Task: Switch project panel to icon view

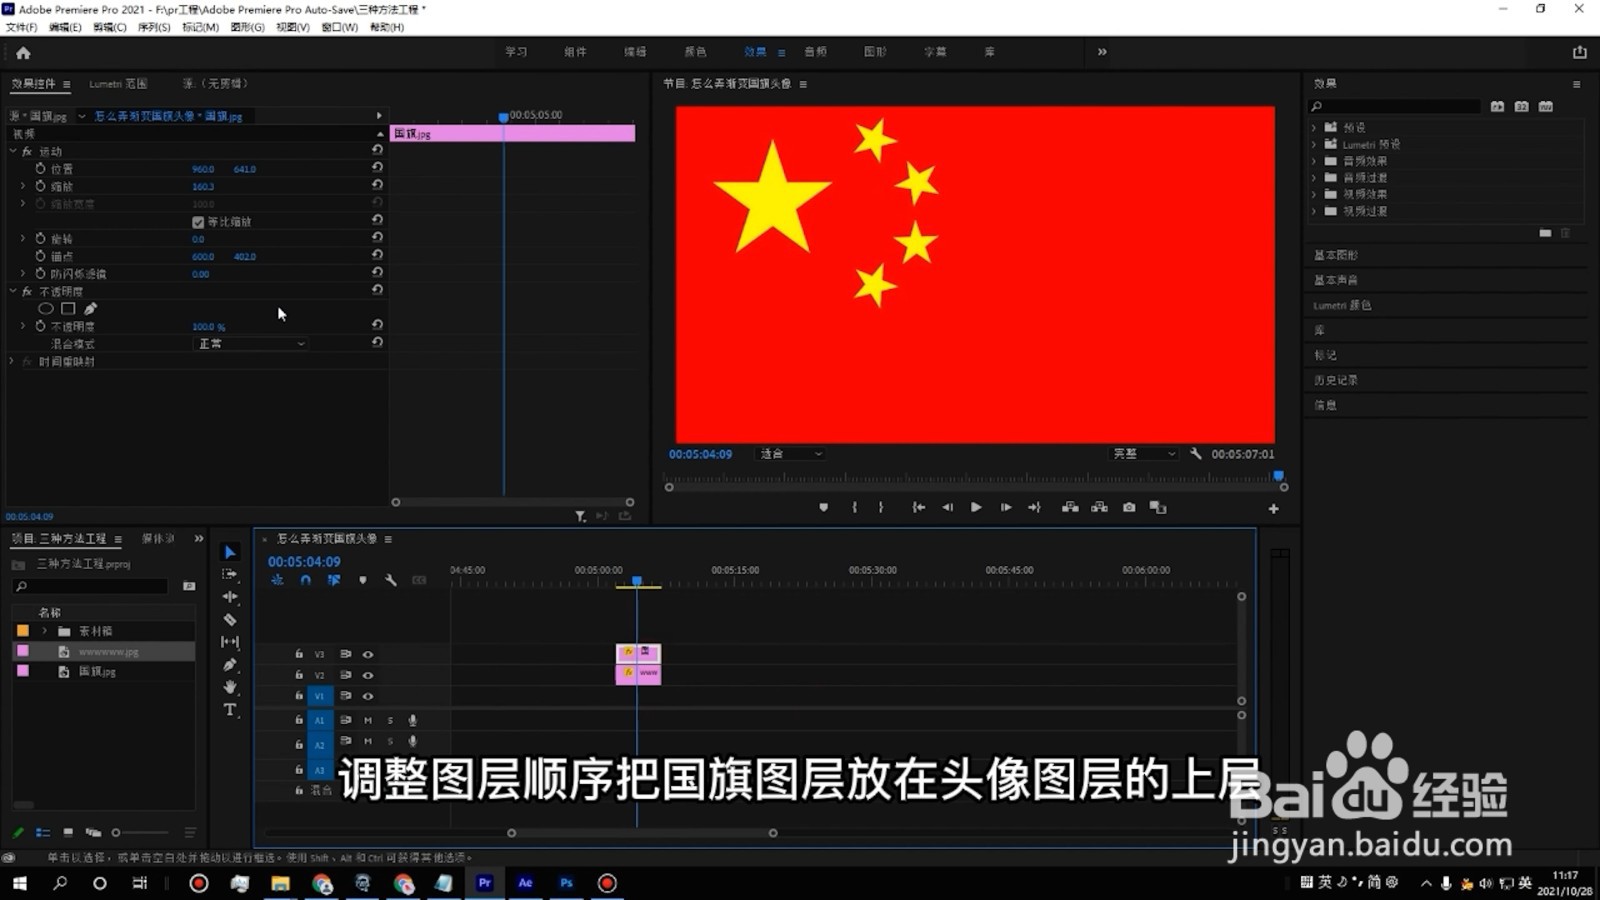Action: pyautogui.click(x=68, y=832)
